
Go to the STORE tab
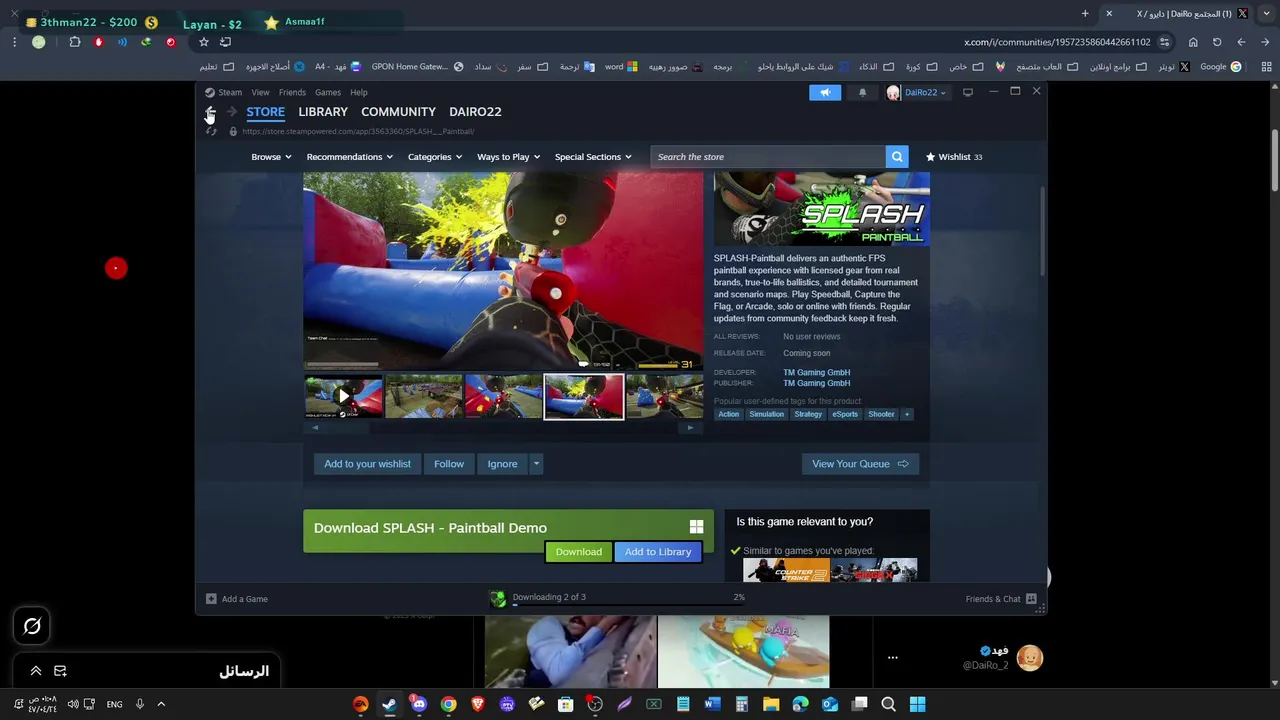[266, 112]
